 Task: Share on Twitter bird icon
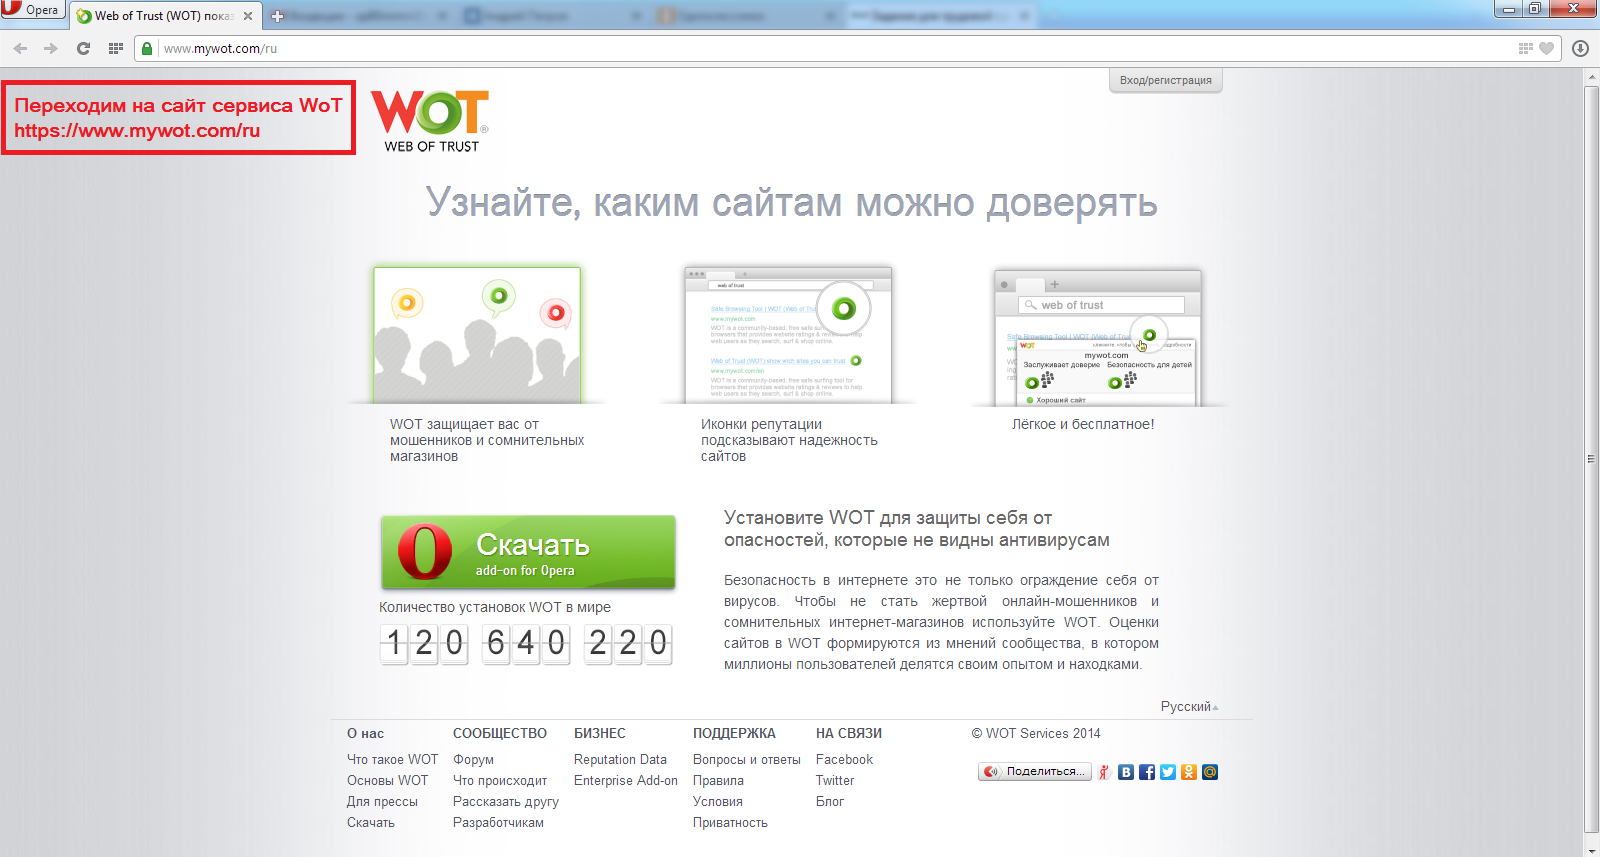1168,772
